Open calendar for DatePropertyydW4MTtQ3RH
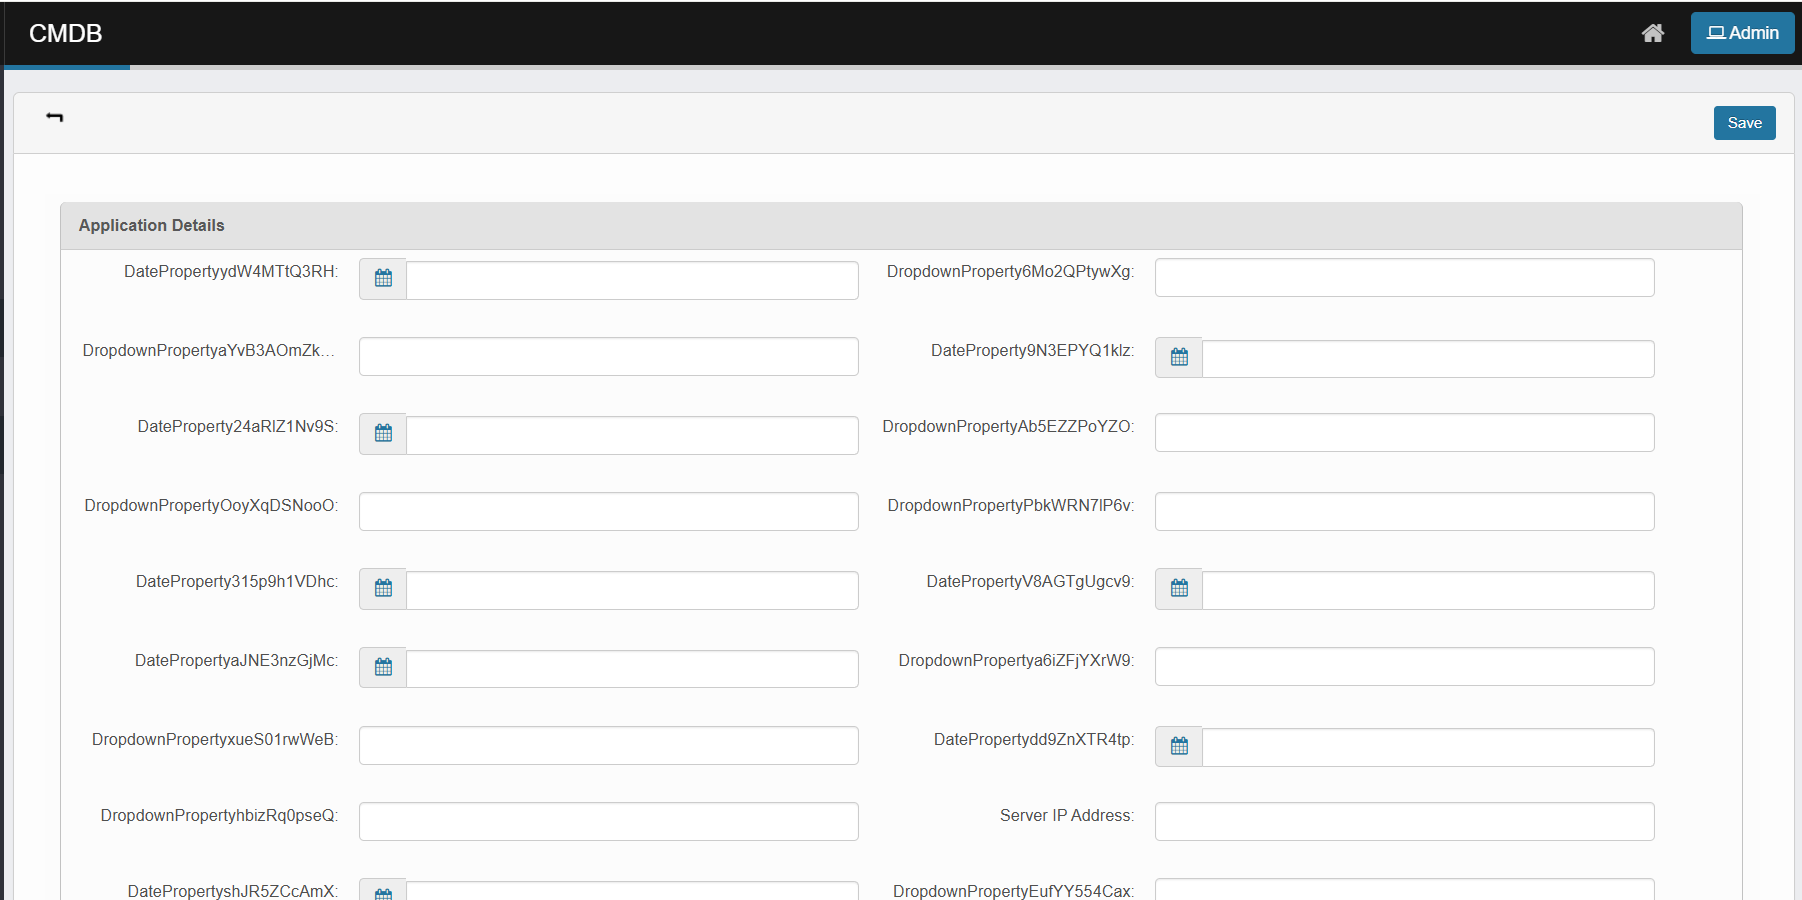 (x=383, y=279)
